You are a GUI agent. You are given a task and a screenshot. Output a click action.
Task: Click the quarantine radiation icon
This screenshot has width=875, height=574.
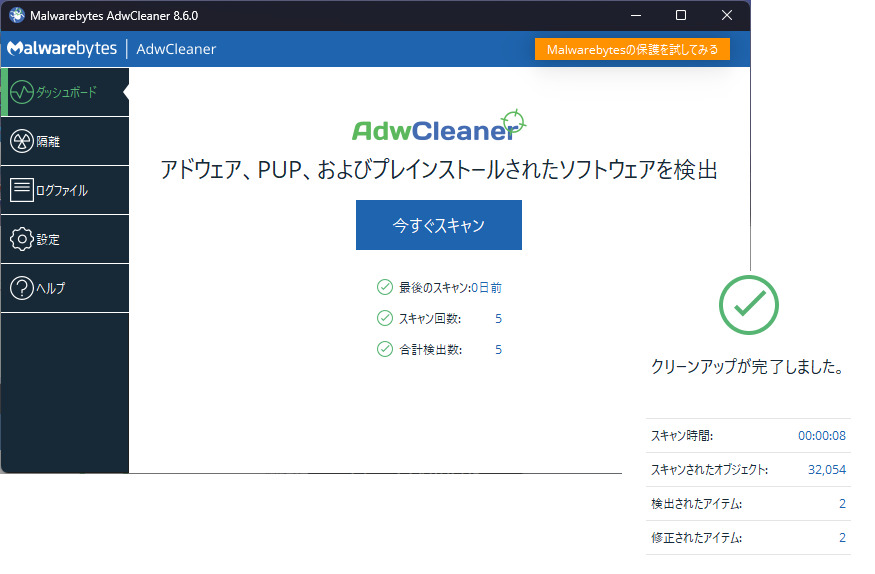(22, 141)
